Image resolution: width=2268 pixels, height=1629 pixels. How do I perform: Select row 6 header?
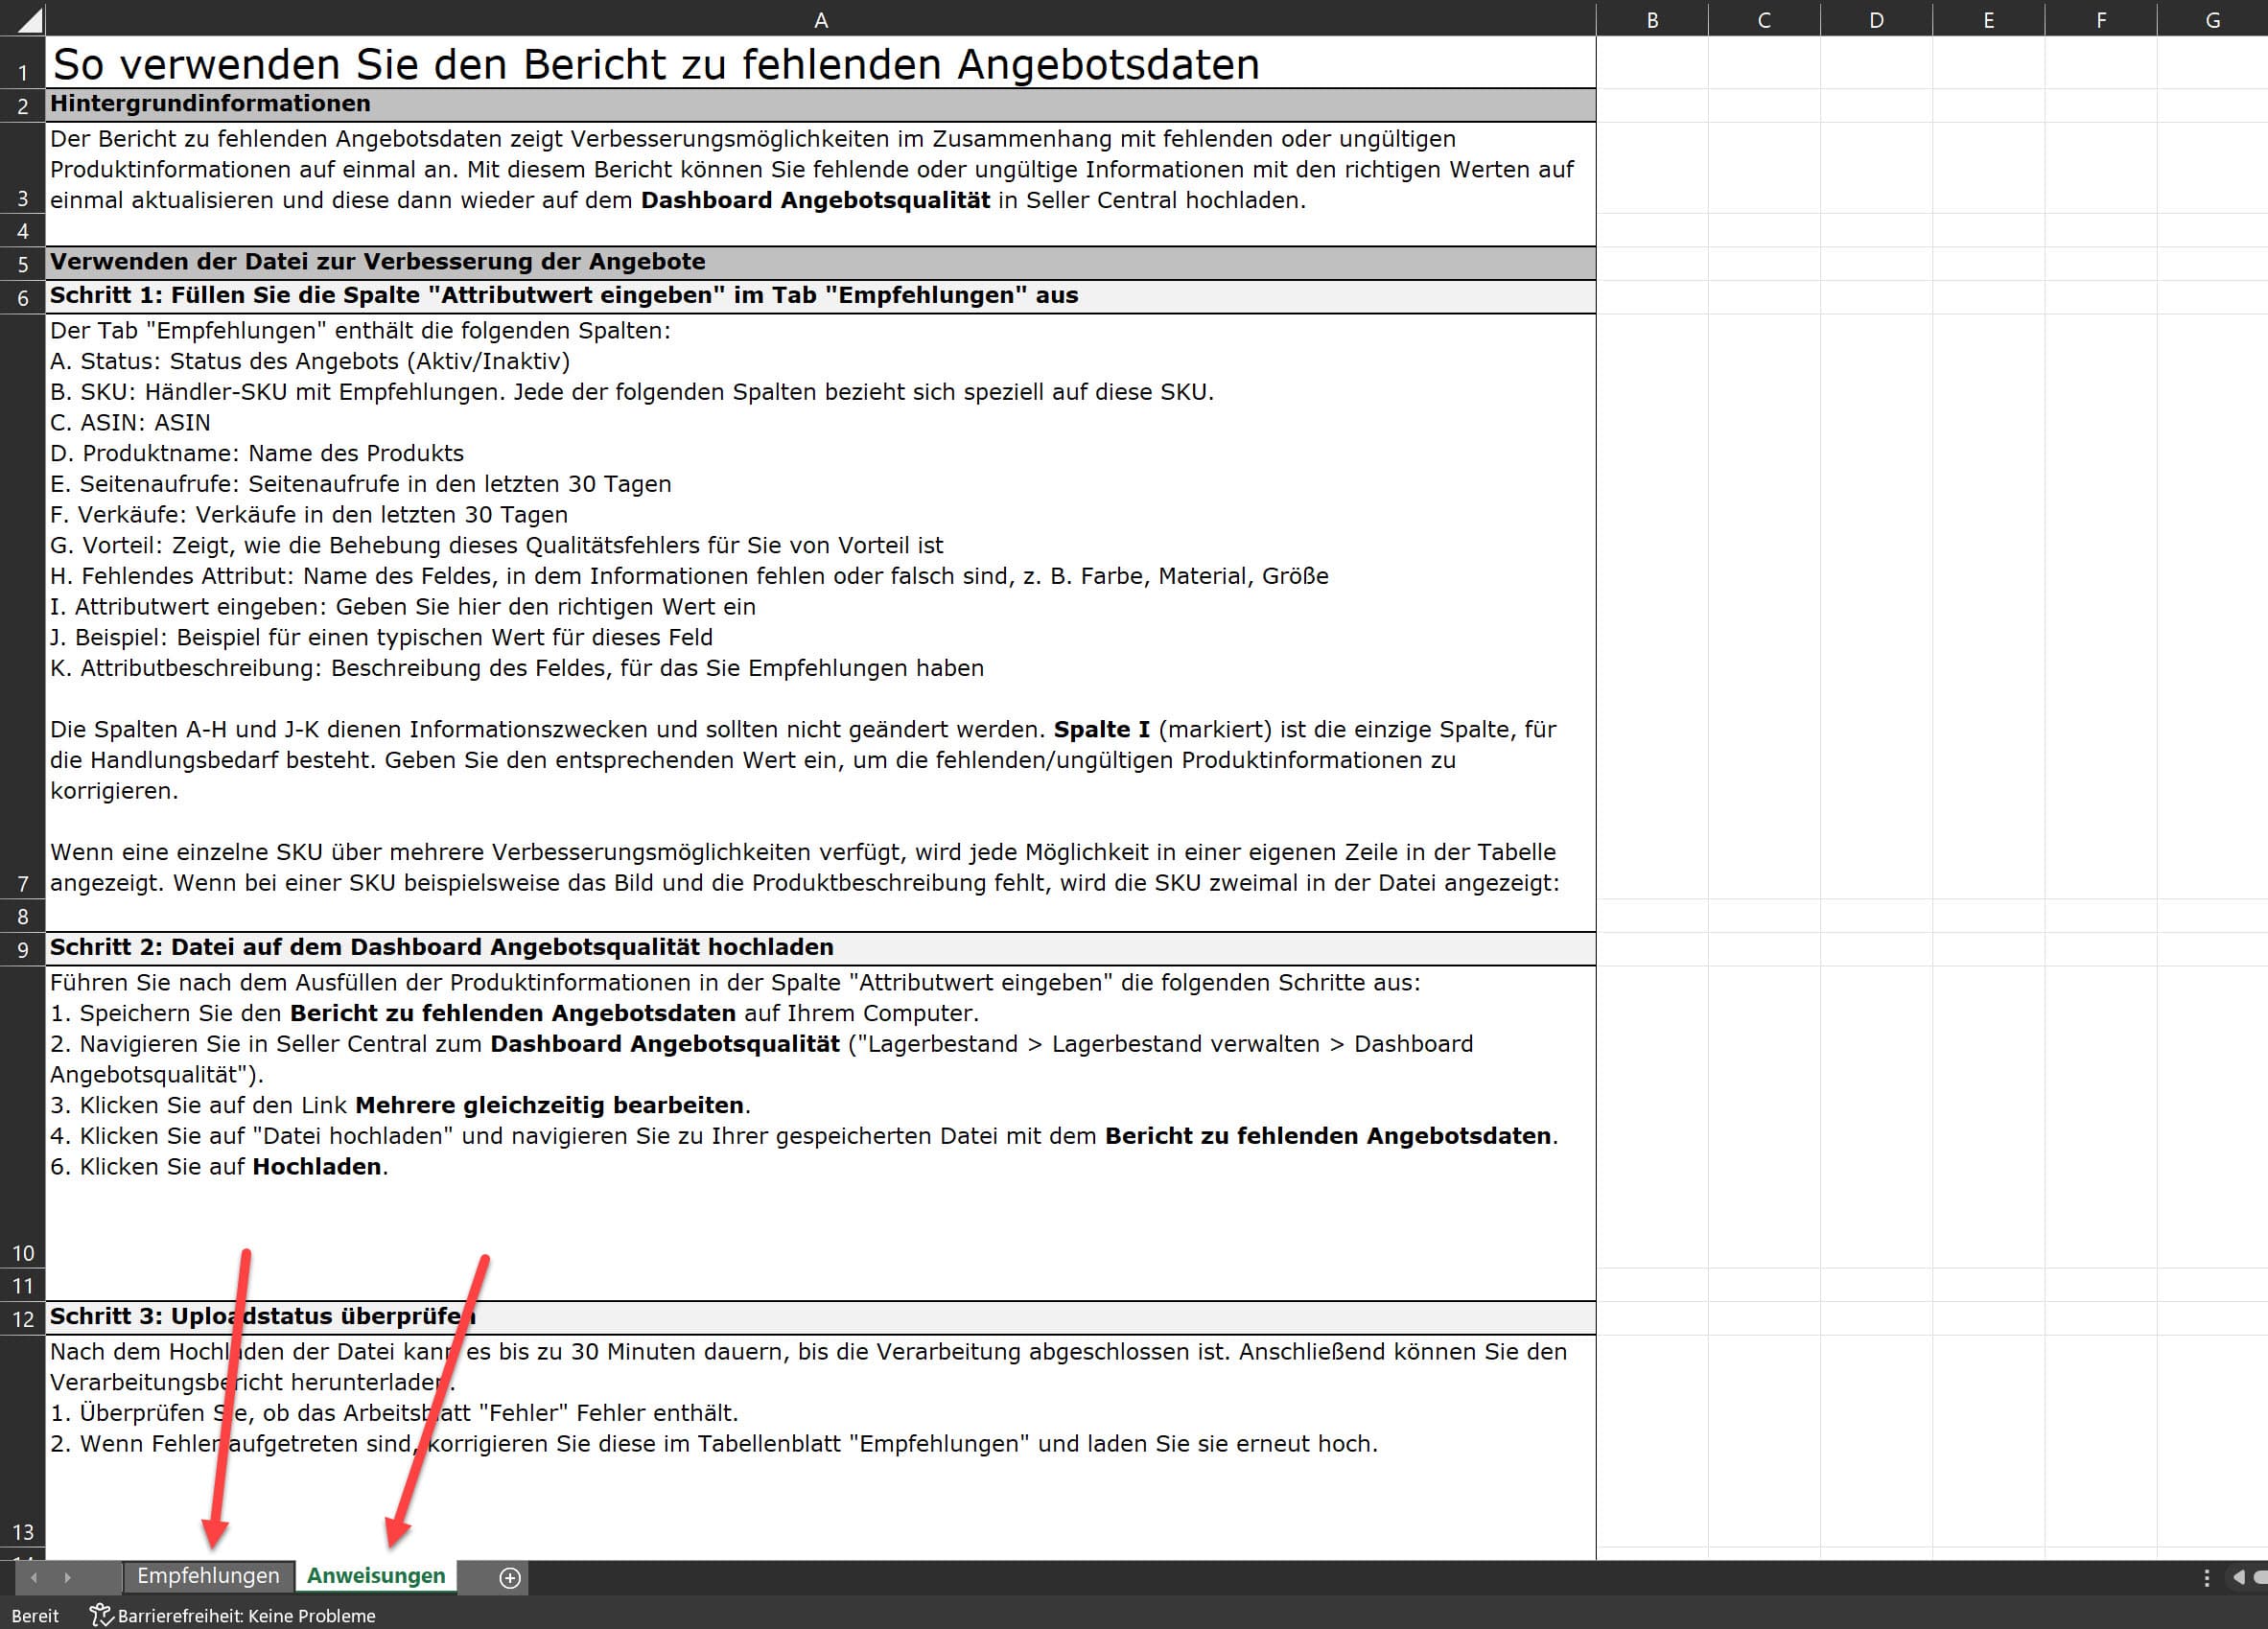point(22,297)
